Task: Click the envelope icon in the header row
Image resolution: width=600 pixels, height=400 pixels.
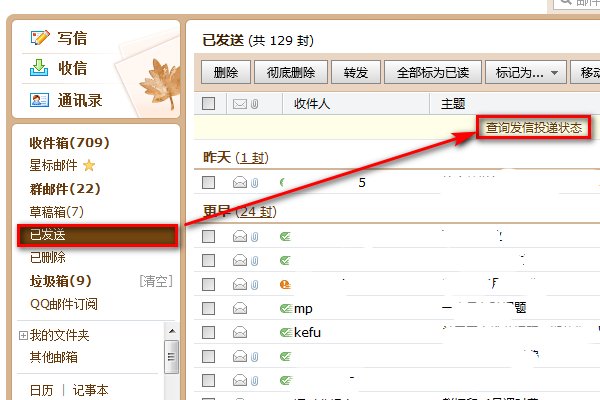Action: point(240,104)
